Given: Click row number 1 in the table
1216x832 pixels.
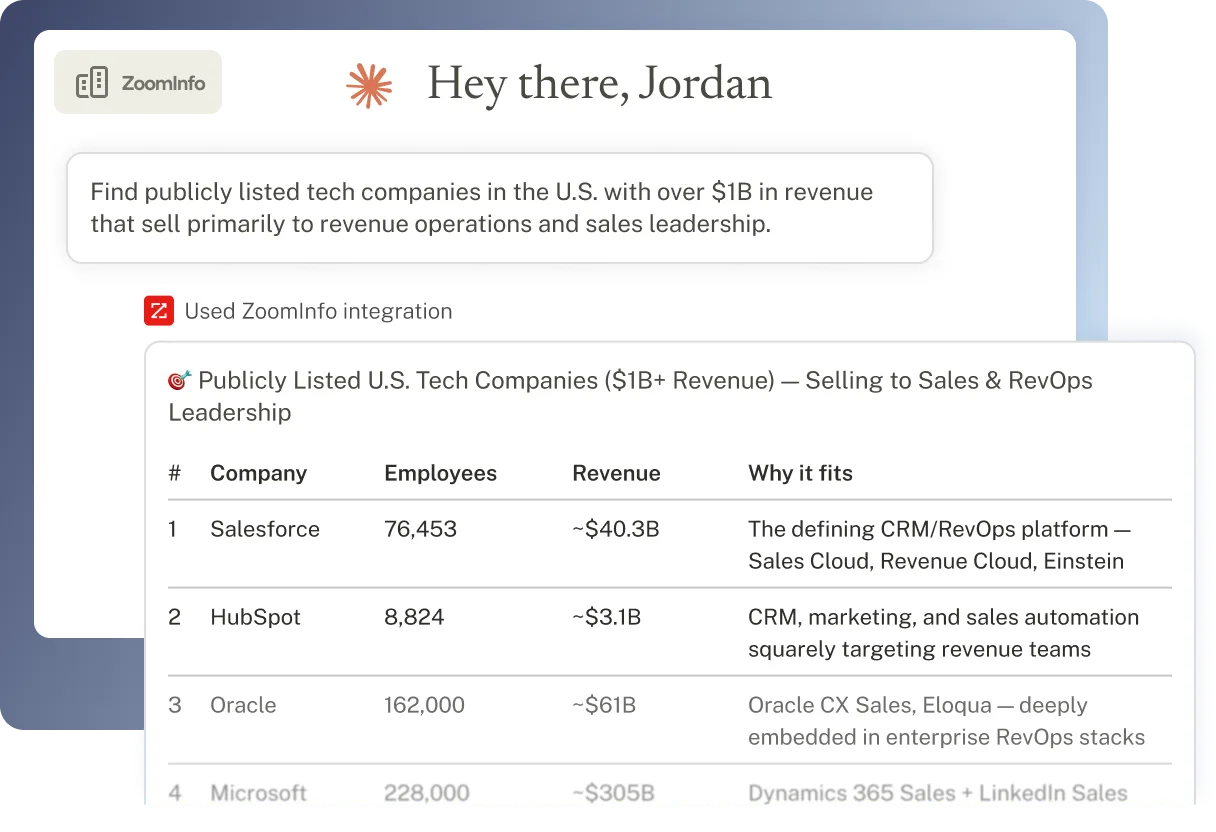Looking at the screenshot, I should [x=172, y=529].
